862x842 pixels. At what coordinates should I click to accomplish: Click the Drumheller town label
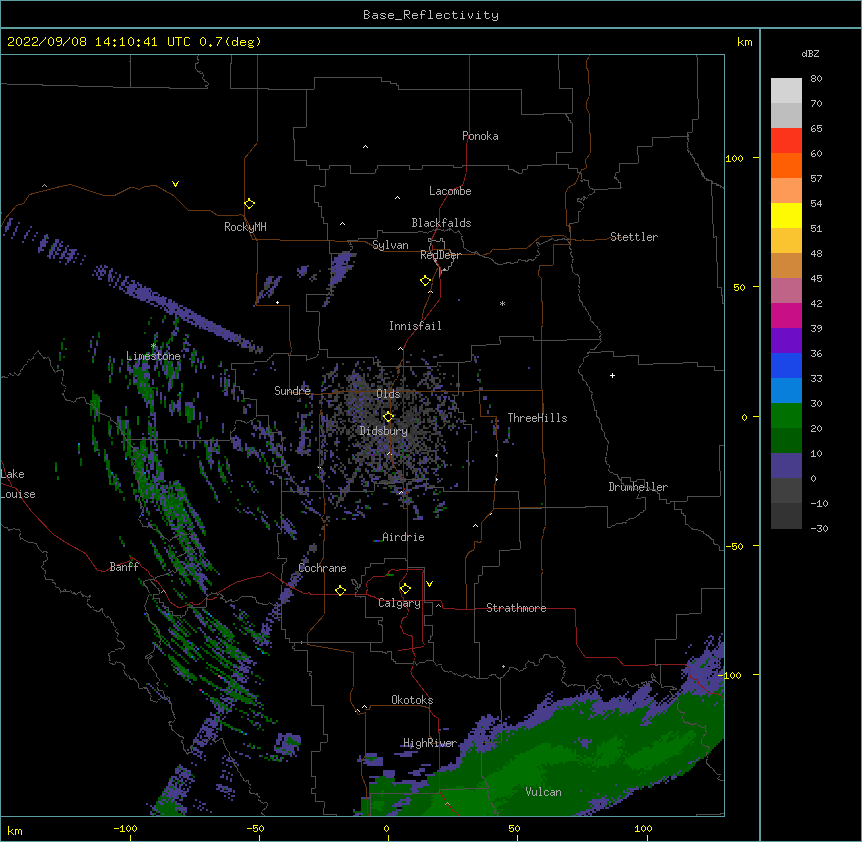(638, 487)
